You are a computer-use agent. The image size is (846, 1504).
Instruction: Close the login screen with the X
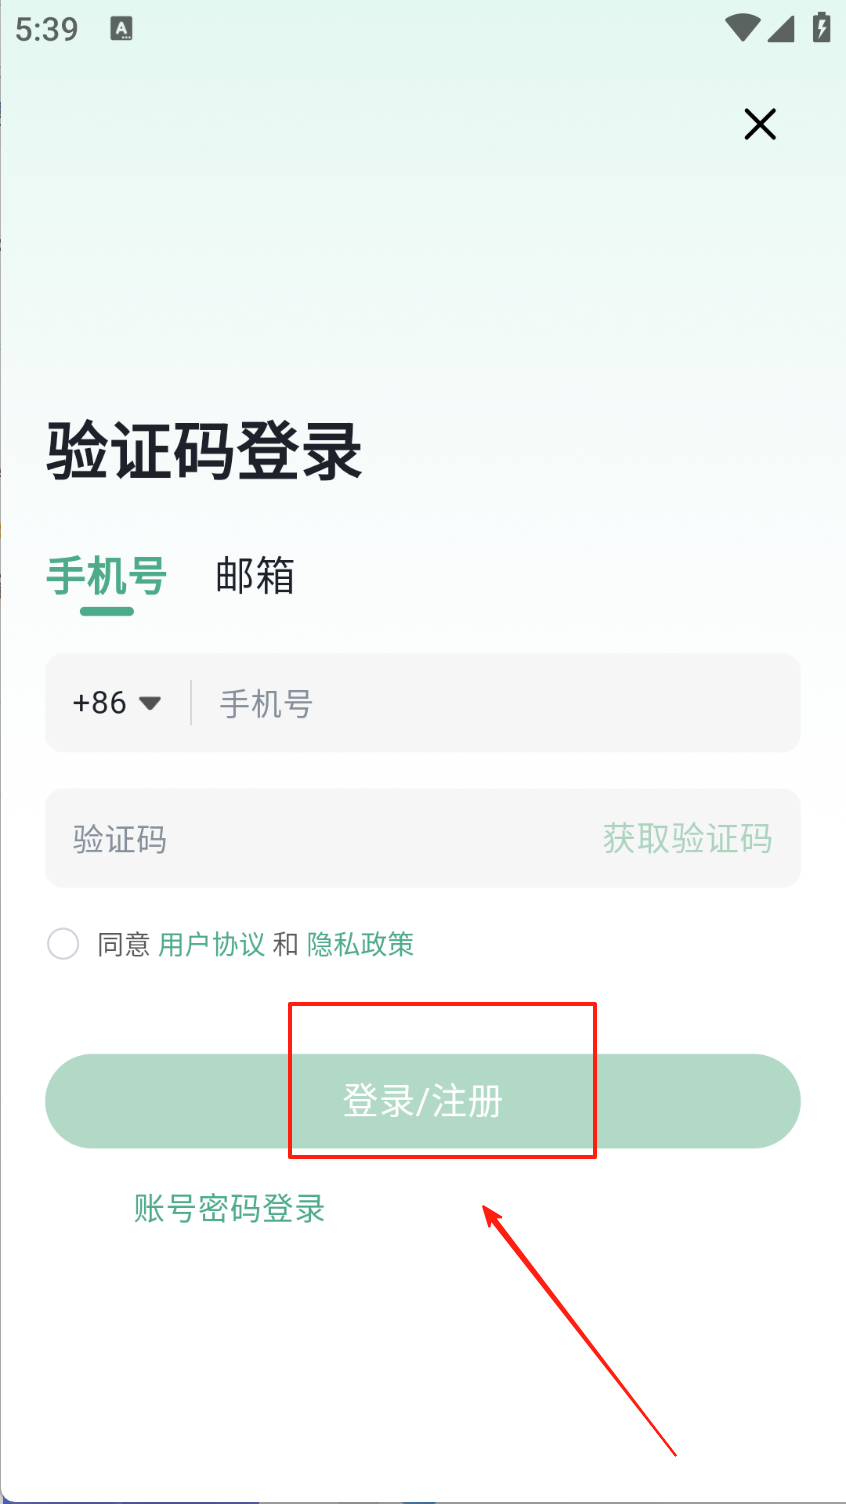760,125
